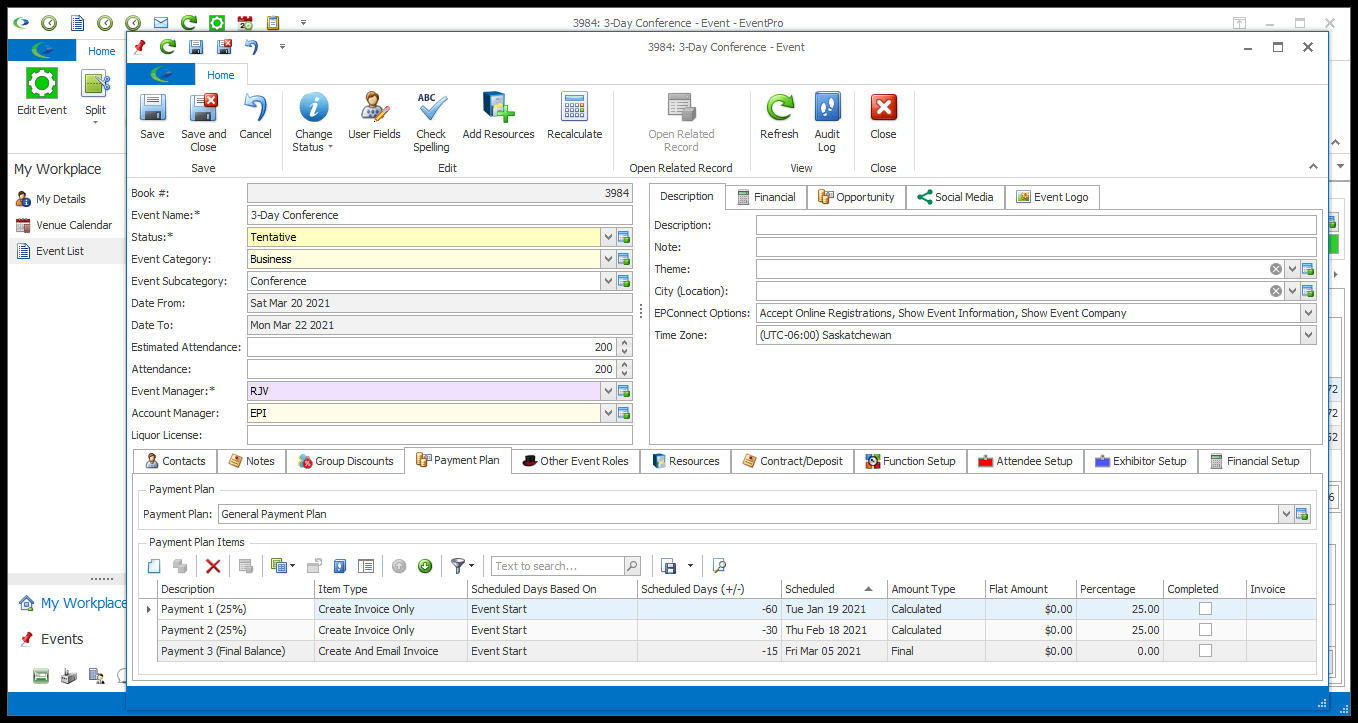Image resolution: width=1358 pixels, height=723 pixels.
Task: Click the envelope icon in the EventPro title bar
Action: pyautogui.click(x=161, y=22)
